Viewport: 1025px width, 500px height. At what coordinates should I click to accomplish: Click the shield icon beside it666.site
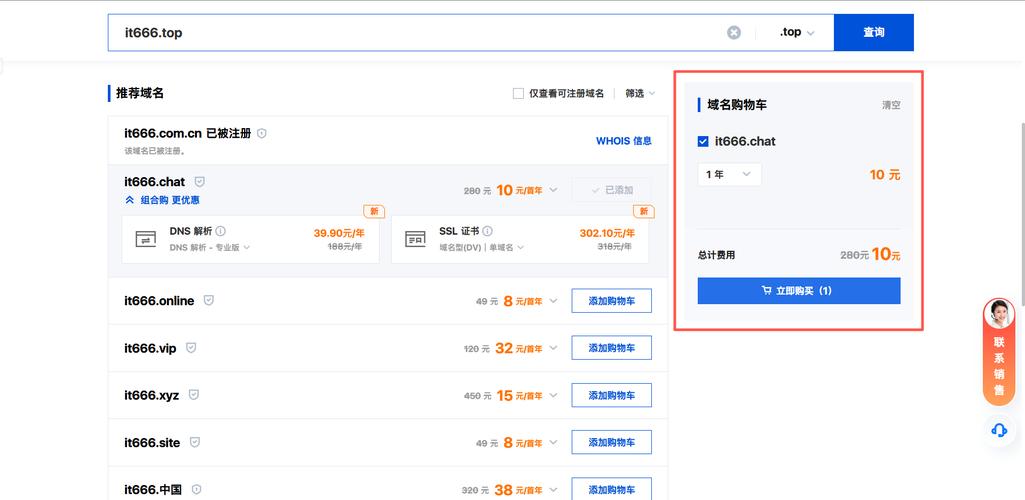click(195, 442)
